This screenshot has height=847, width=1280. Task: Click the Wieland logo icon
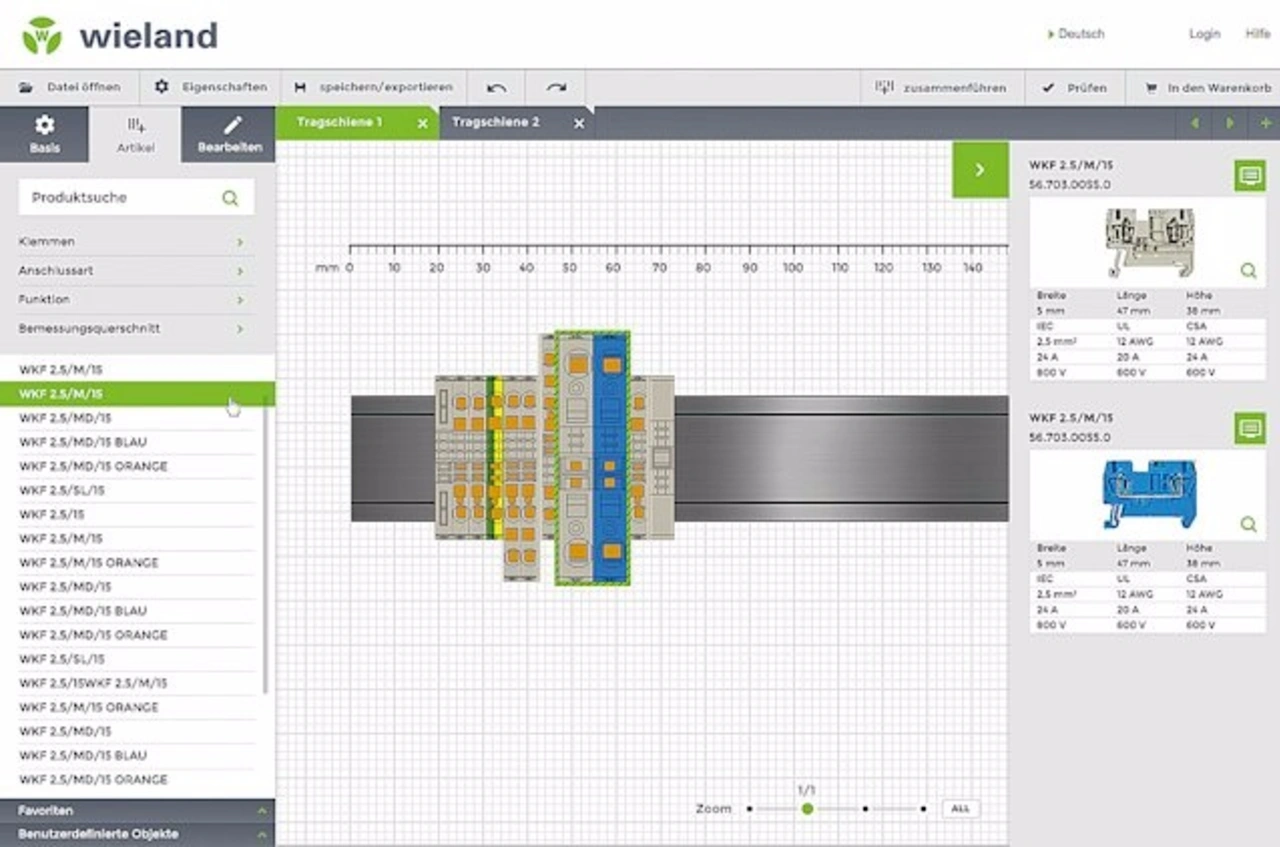pyautogui.click(x=41, y=35)
